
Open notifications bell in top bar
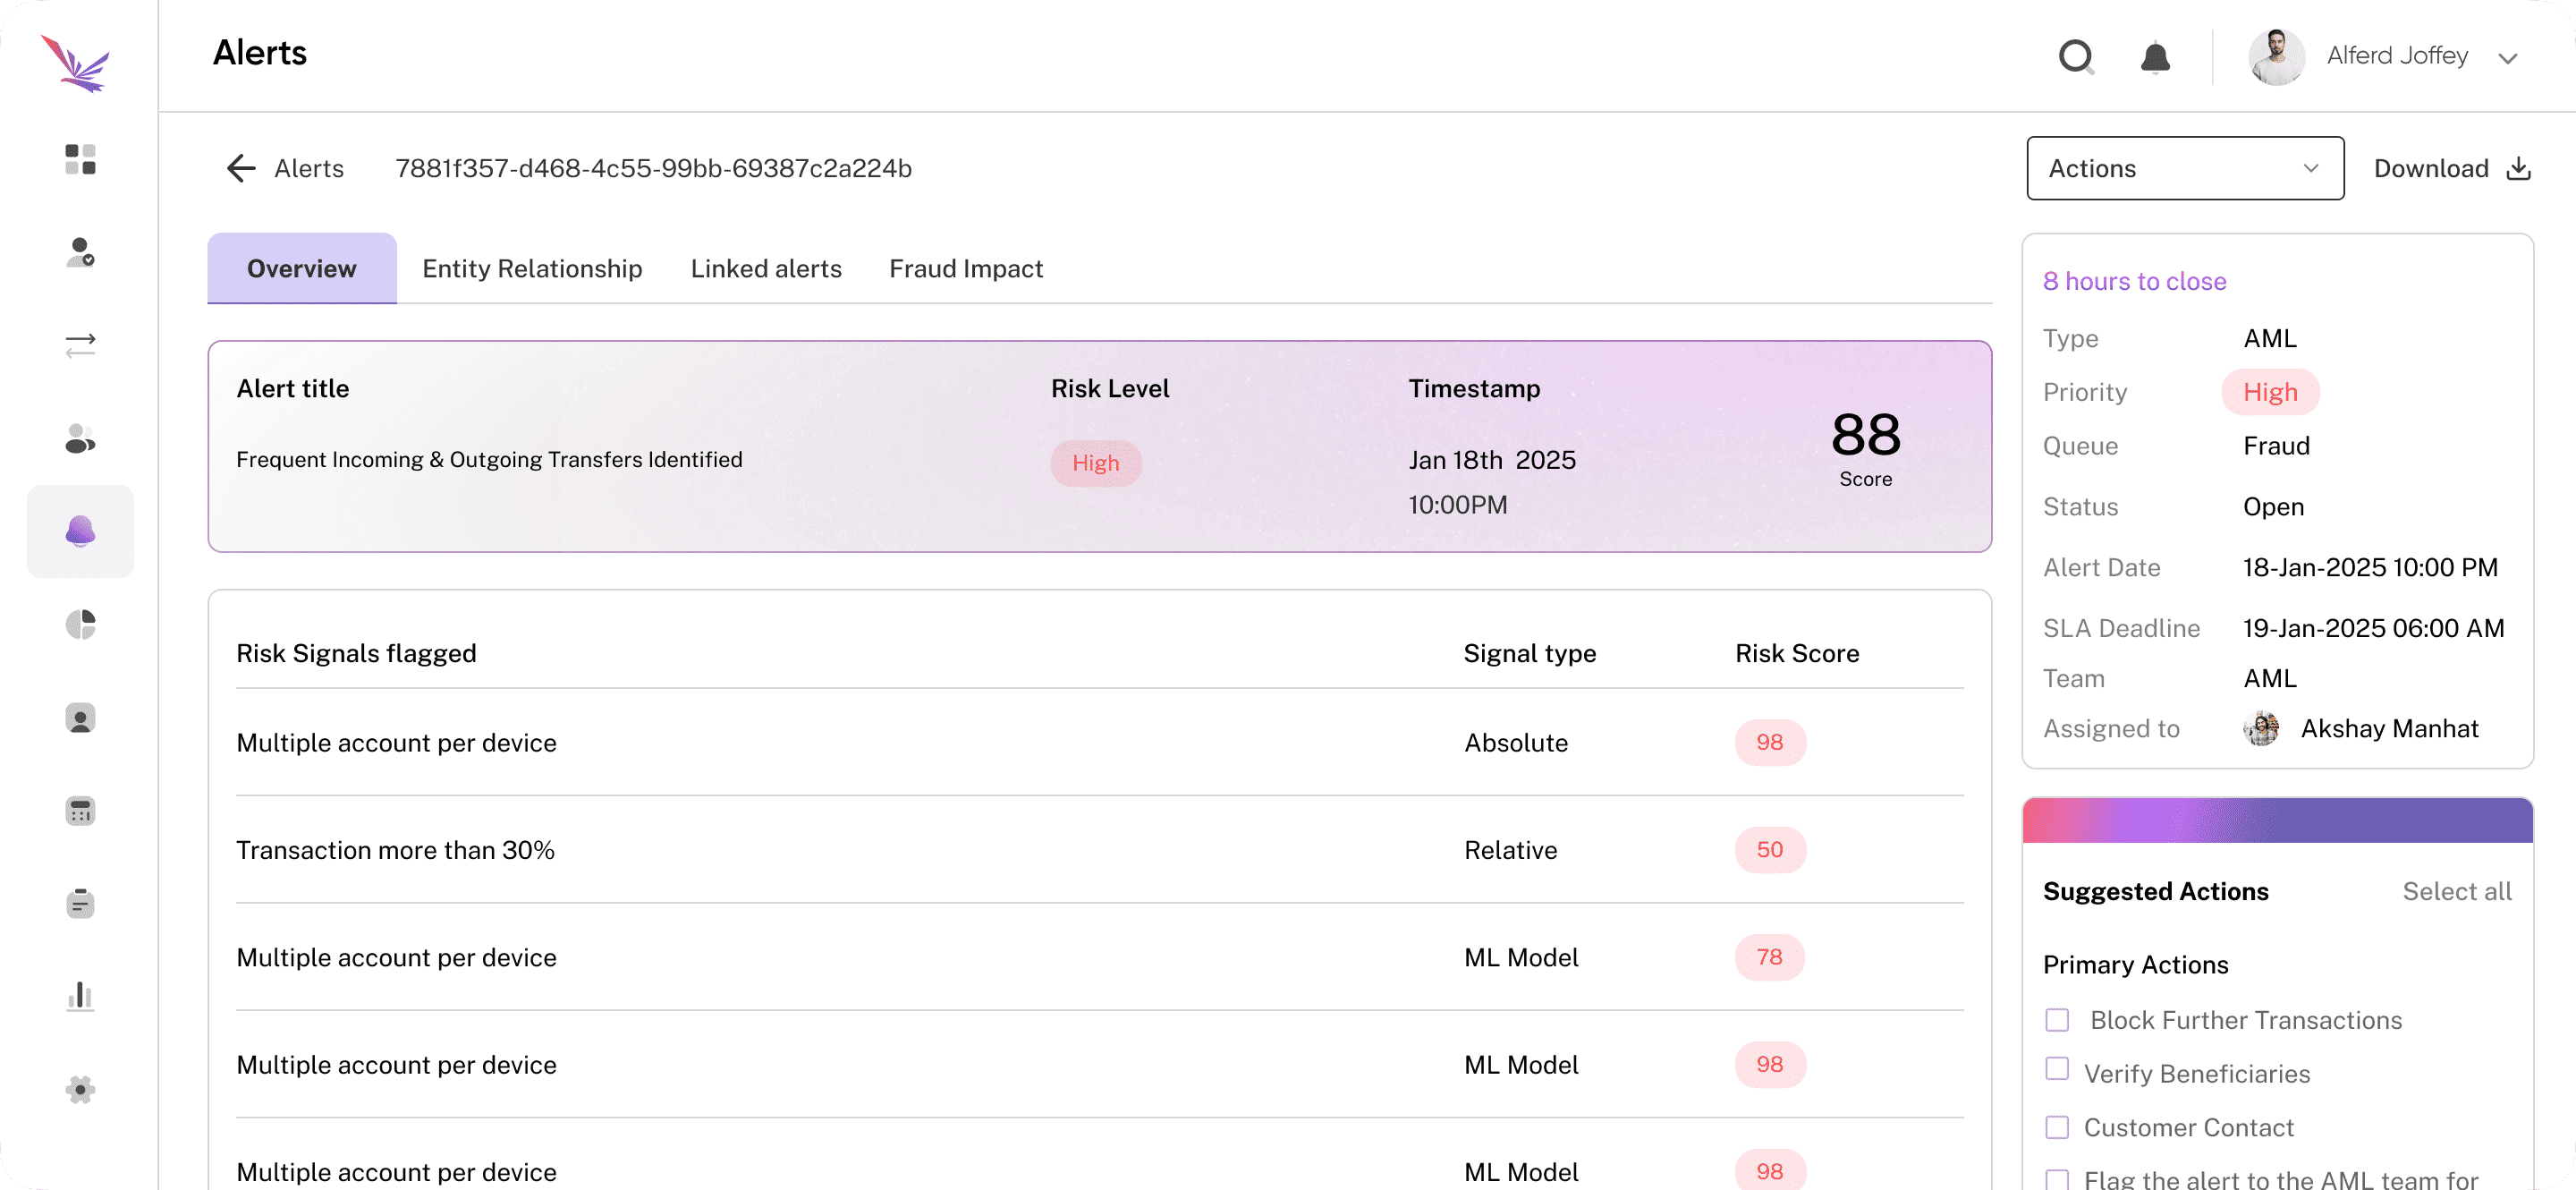coord(2156,57)
